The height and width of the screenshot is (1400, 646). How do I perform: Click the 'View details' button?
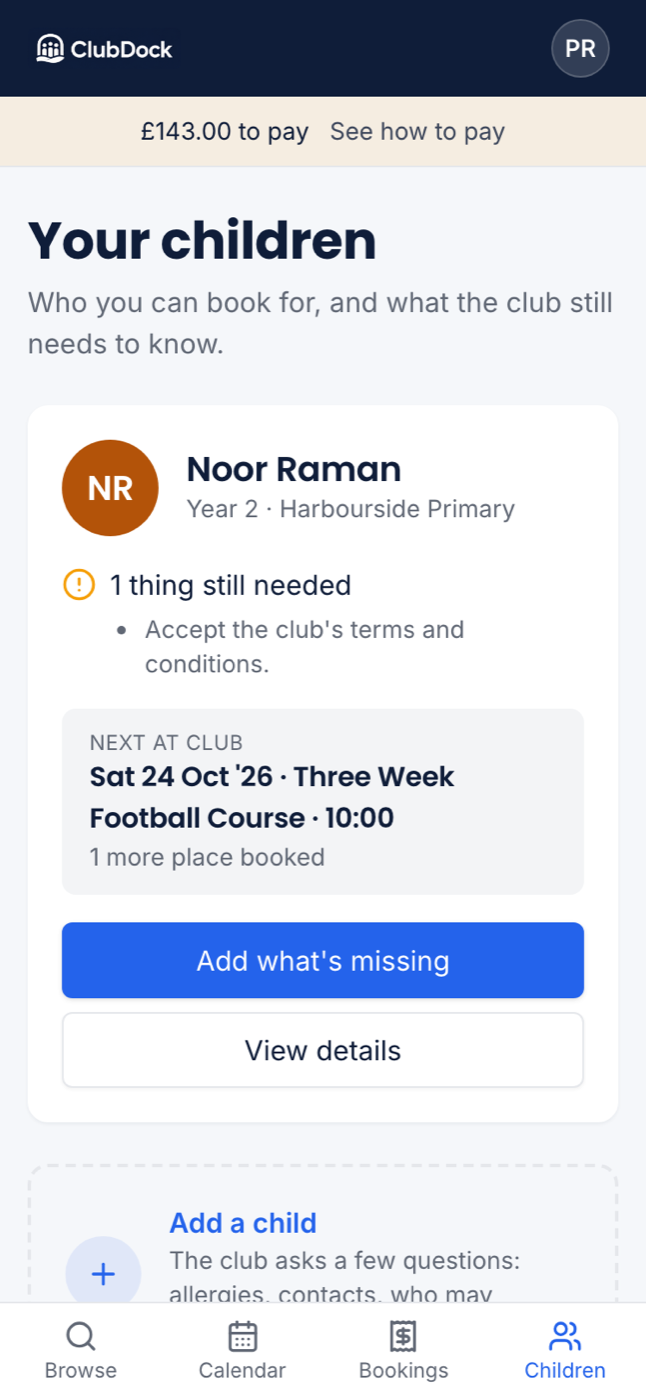tap(323, 1050)
